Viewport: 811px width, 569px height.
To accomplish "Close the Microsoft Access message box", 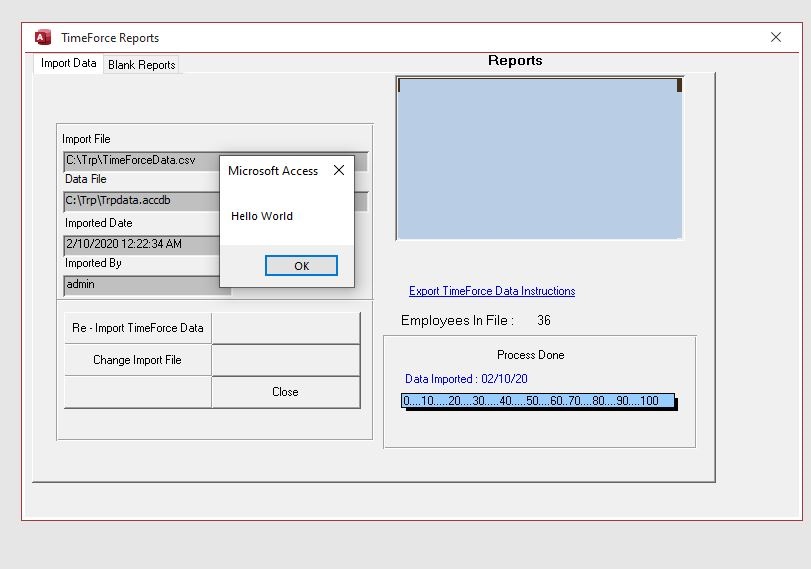I will [339, 170].
